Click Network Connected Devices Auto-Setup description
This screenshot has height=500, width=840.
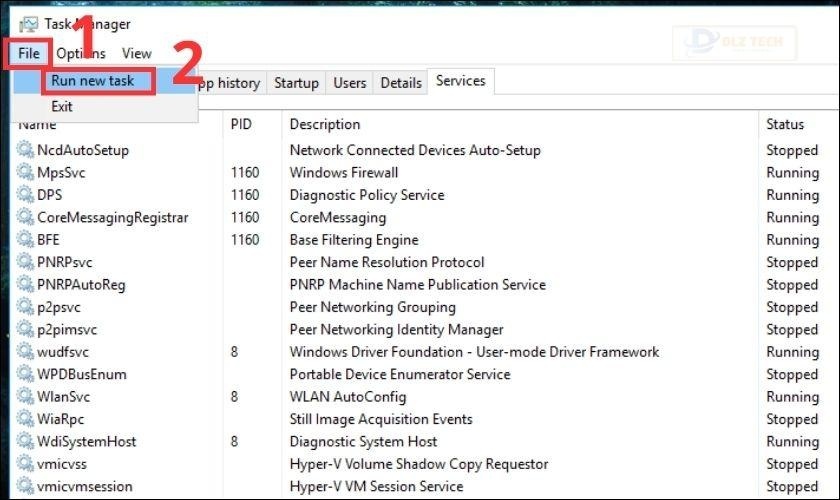click(415, 150)
